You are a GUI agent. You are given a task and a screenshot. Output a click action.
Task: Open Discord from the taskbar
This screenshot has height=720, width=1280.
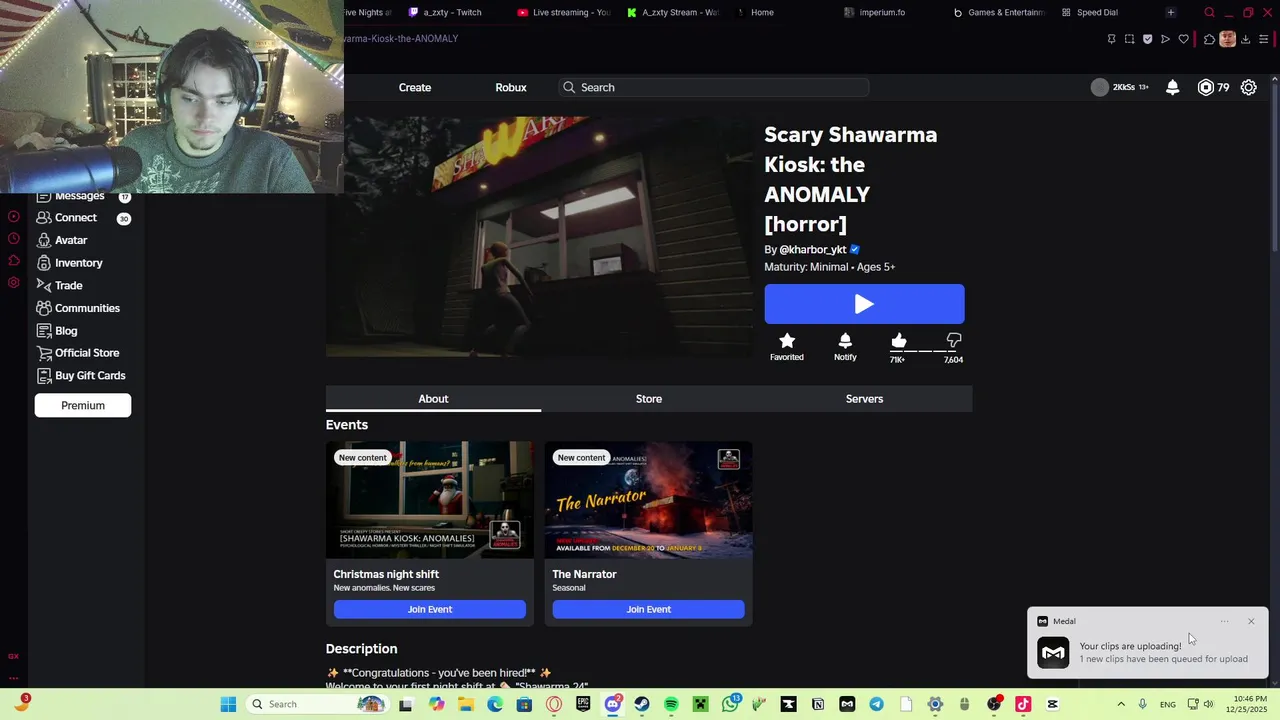coord(613,704)
